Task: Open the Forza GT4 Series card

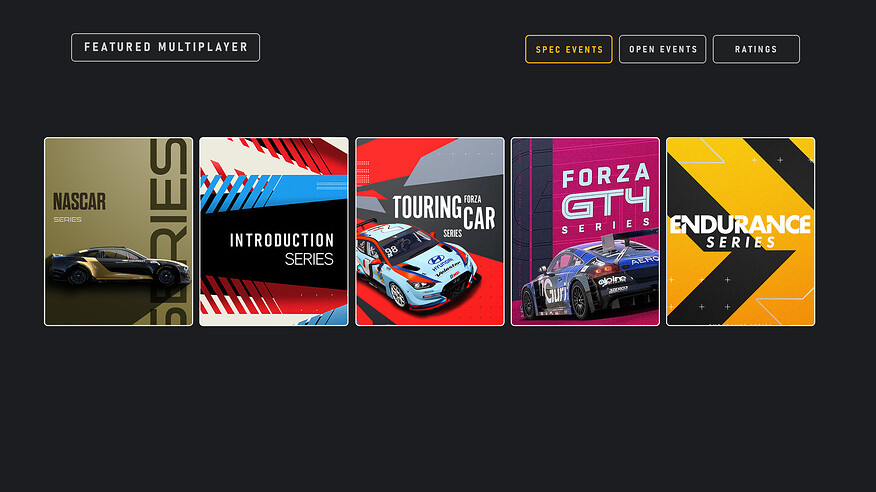Action: (x=585, y=232)
